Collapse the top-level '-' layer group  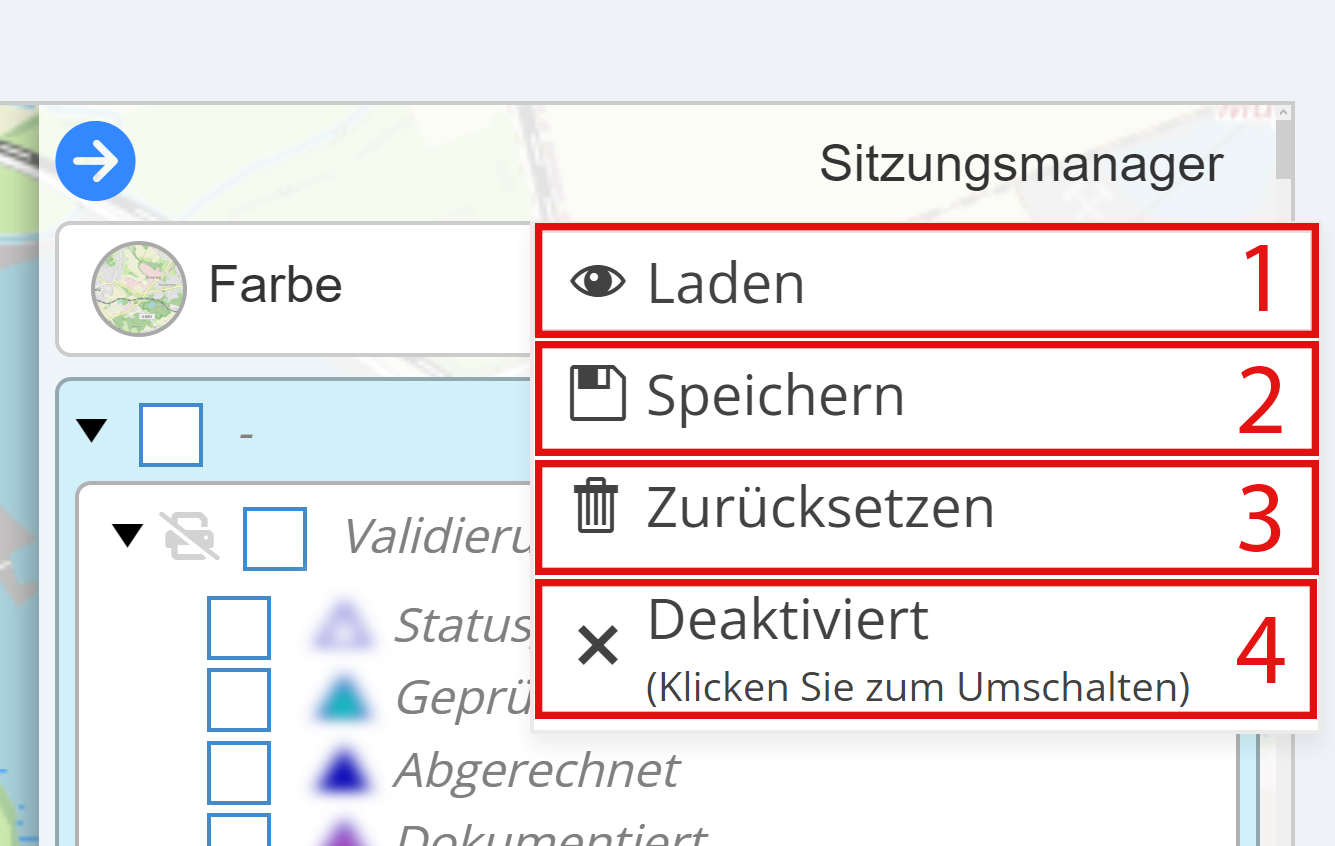tap(92, 431)
